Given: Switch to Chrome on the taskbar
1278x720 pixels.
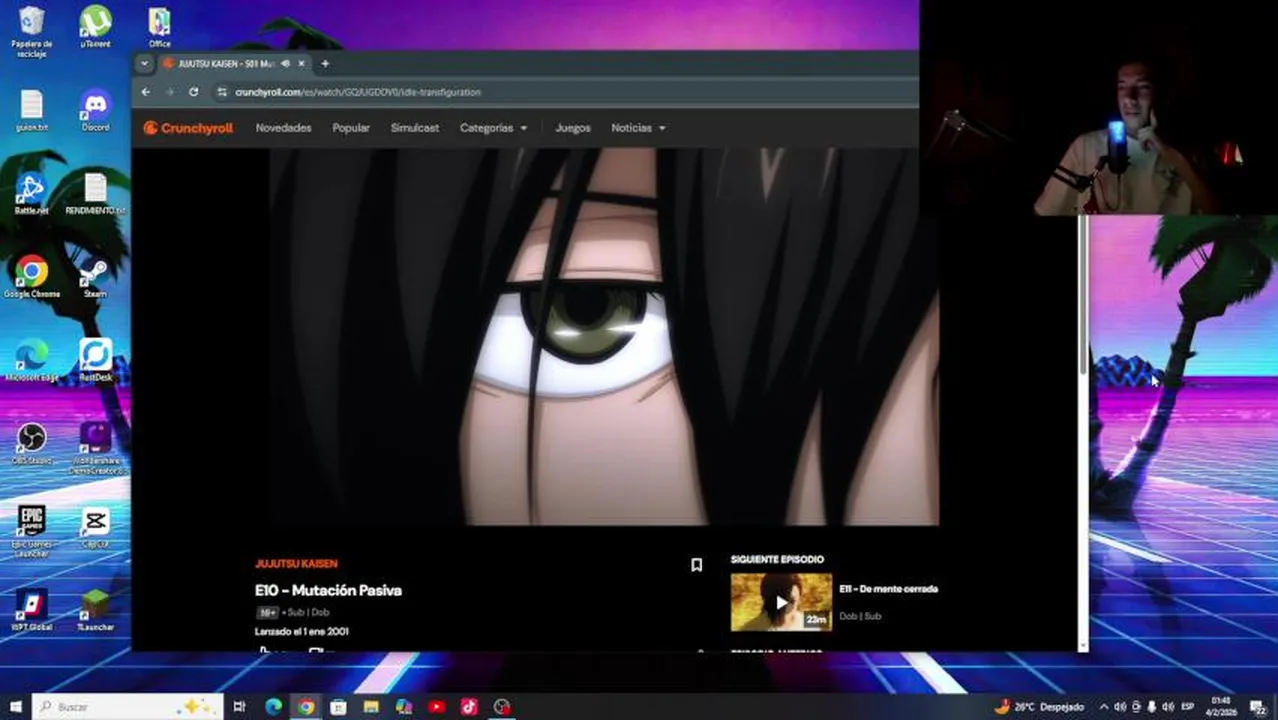Looking at the screenshot, I should coord(306,707).
